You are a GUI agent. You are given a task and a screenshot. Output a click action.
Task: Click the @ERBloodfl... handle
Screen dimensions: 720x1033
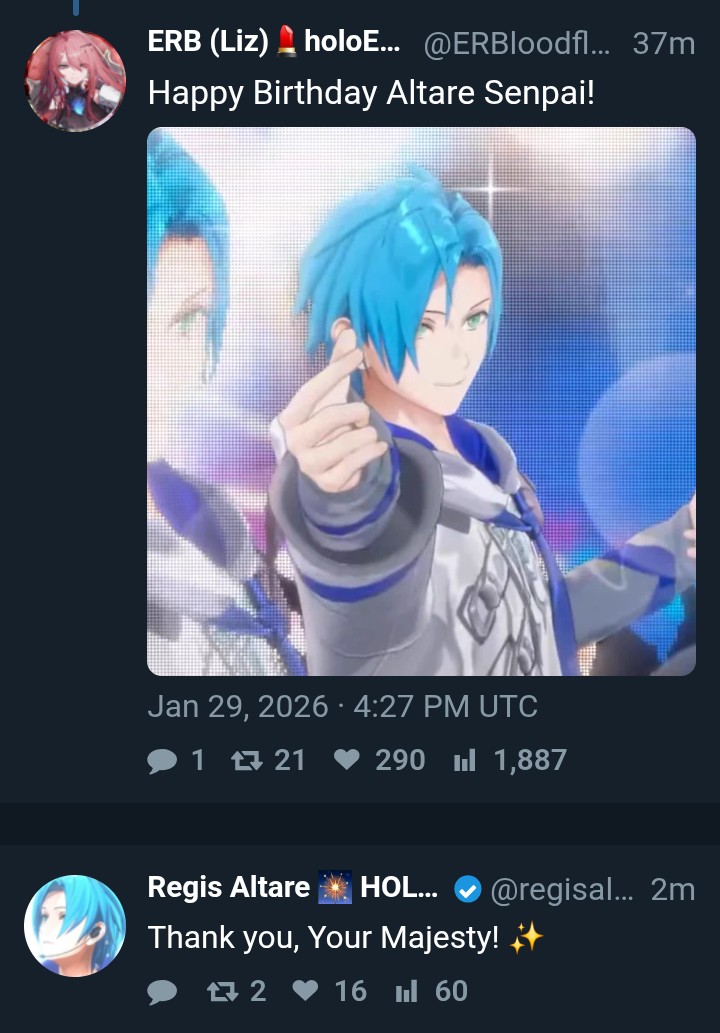point(517,43)
